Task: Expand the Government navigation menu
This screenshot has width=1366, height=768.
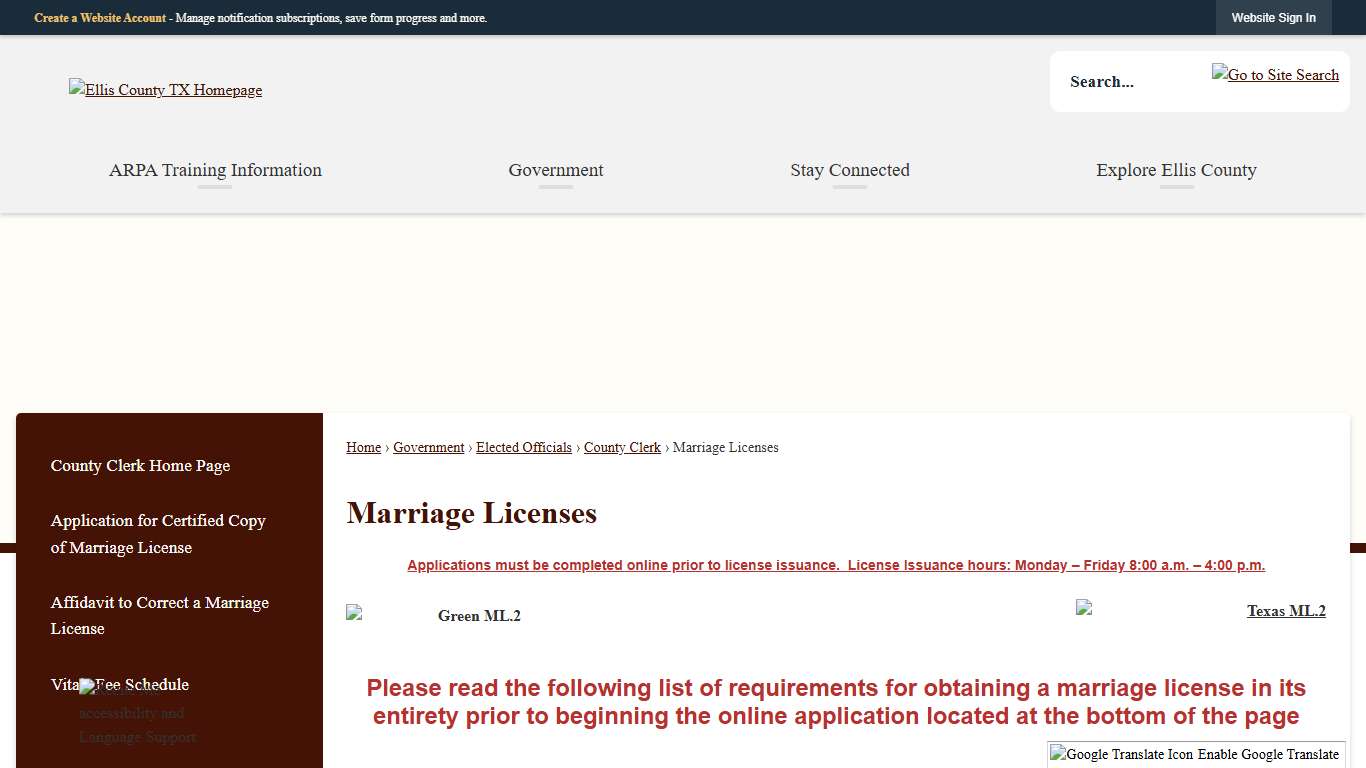Action: [x=556, y=170]
